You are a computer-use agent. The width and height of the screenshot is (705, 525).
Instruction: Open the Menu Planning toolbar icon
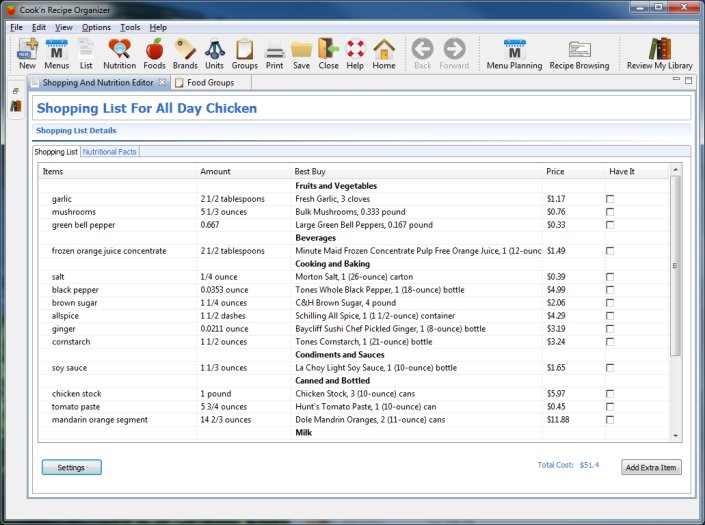coord(514,53)
